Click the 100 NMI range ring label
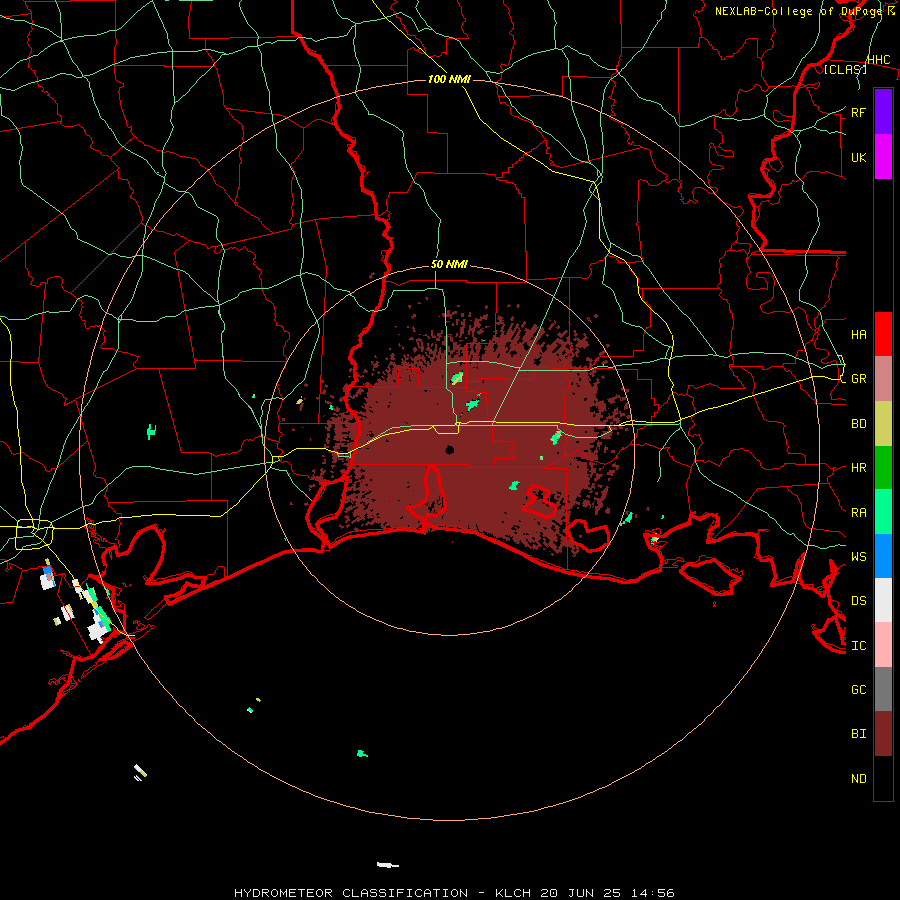This screenshot has height=900, width=900. pos(449,79)
